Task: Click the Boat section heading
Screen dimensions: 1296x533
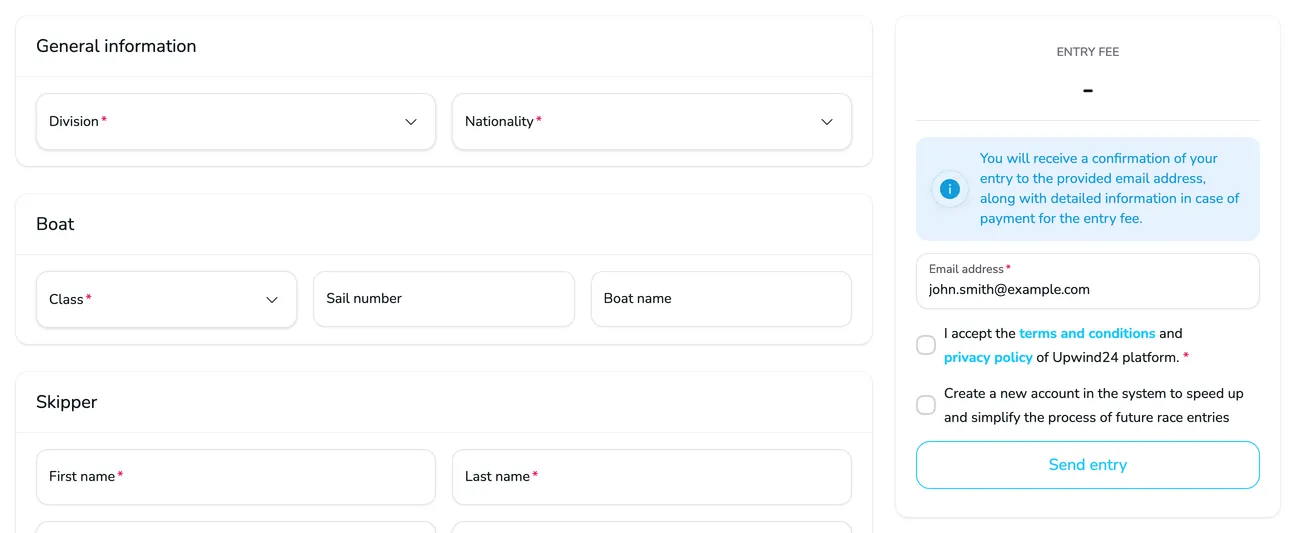Action: coord(55,224)
